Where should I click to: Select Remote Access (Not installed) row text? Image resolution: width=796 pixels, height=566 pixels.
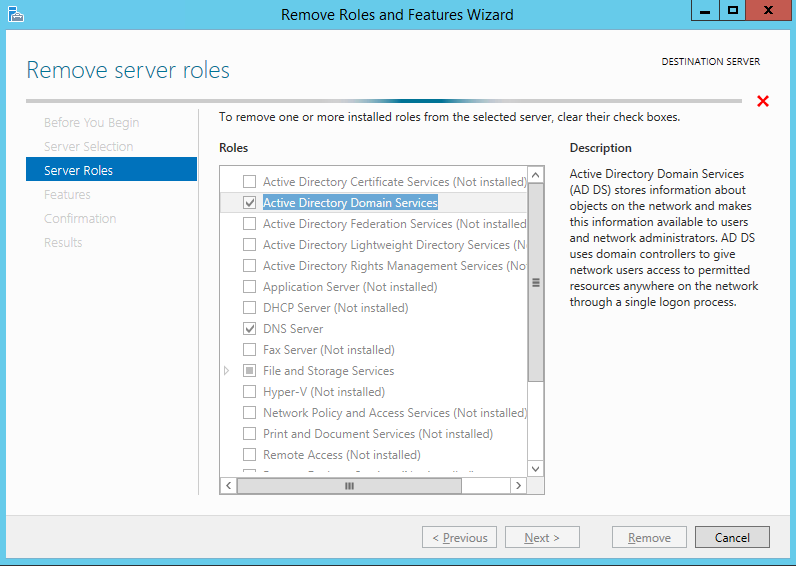pyautogui.click(x=342, y=455)
